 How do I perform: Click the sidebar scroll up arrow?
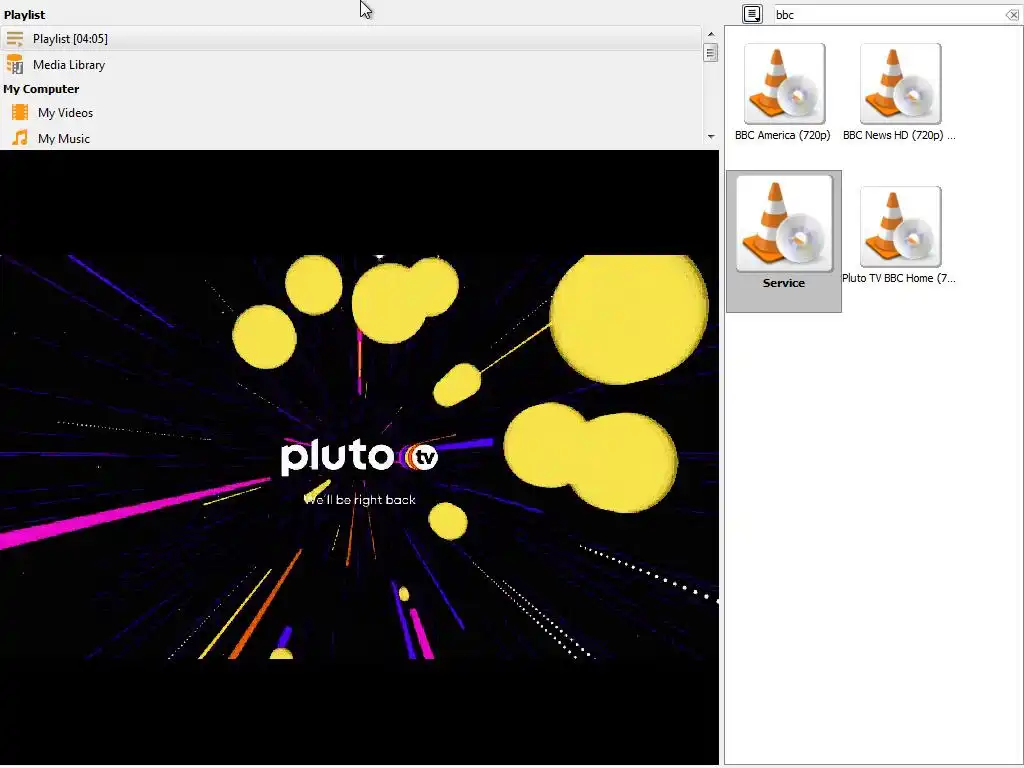[x=711, y=34]
